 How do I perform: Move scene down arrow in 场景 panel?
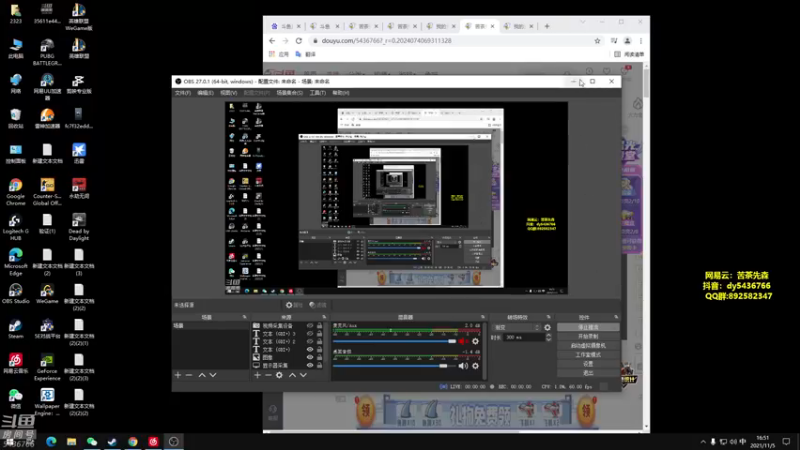point(213,375)
